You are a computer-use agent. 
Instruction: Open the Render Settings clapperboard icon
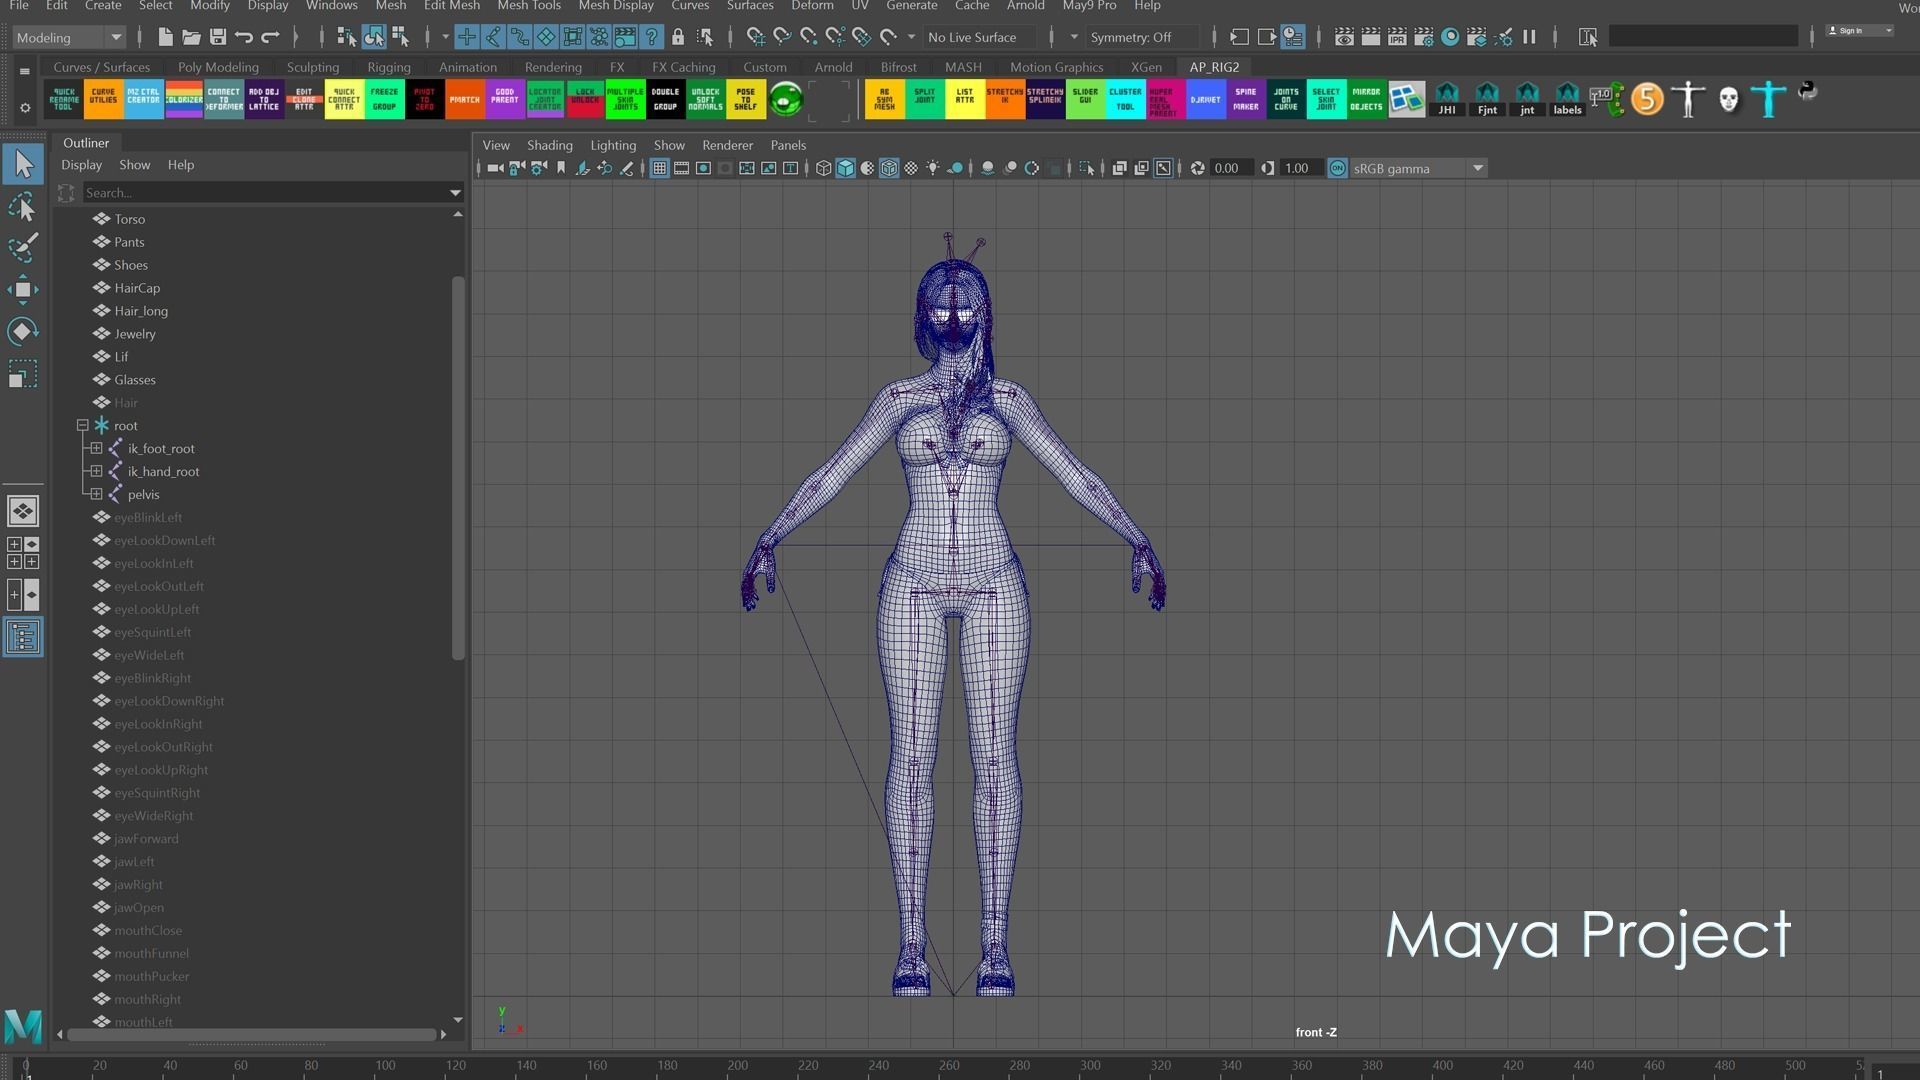(x=1423, y=37)
